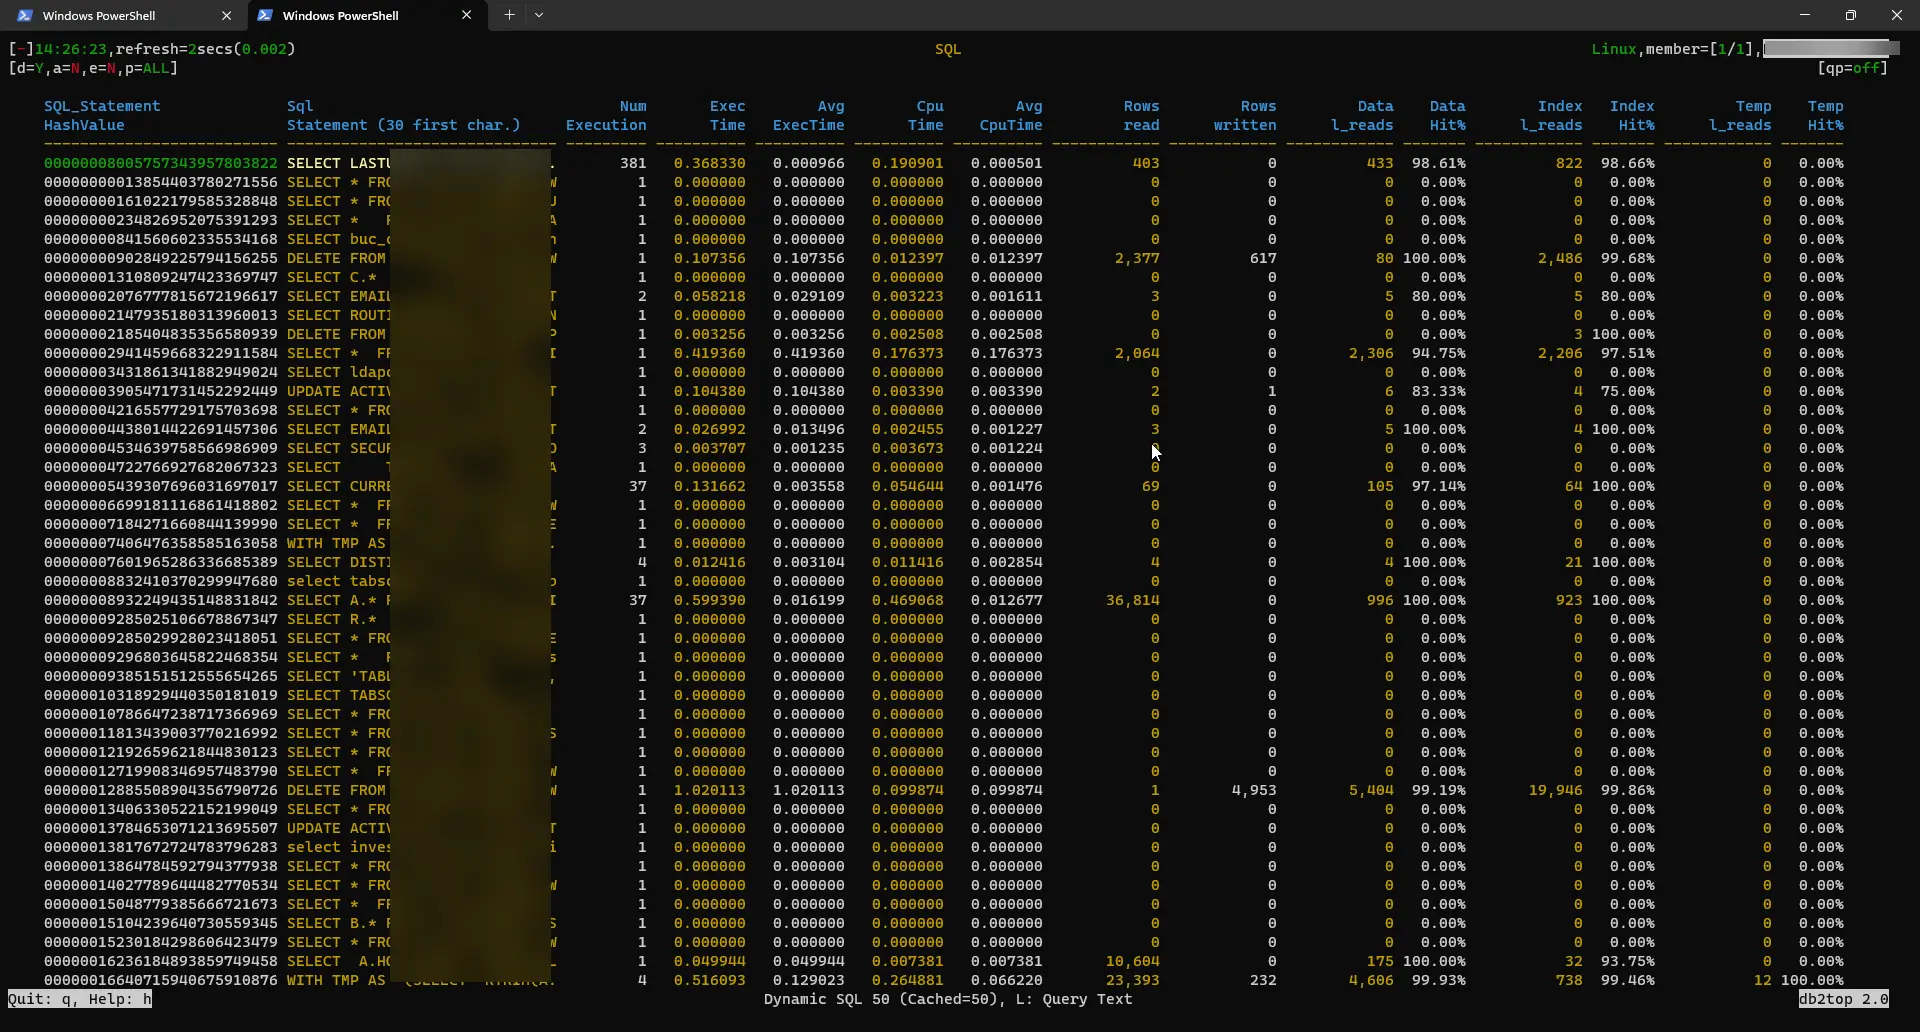Click hash value 00000016640715940675910876
Viewport: 1920px width, 1032px height.
click(161, 980)
